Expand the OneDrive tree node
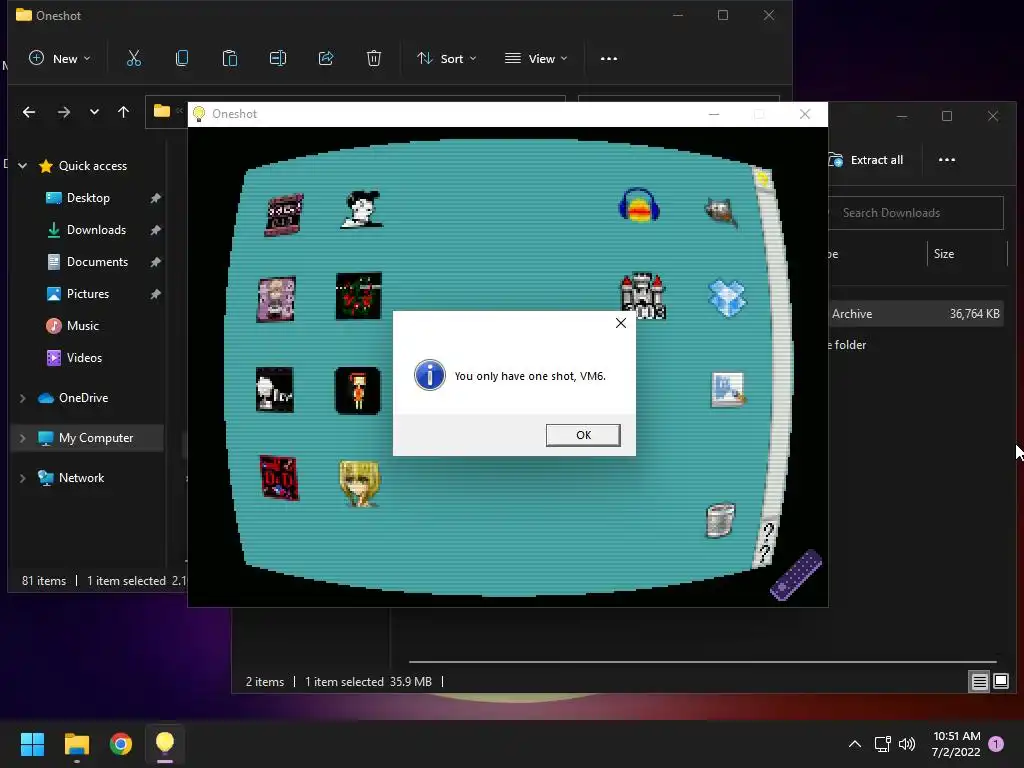 pos(22,398)
